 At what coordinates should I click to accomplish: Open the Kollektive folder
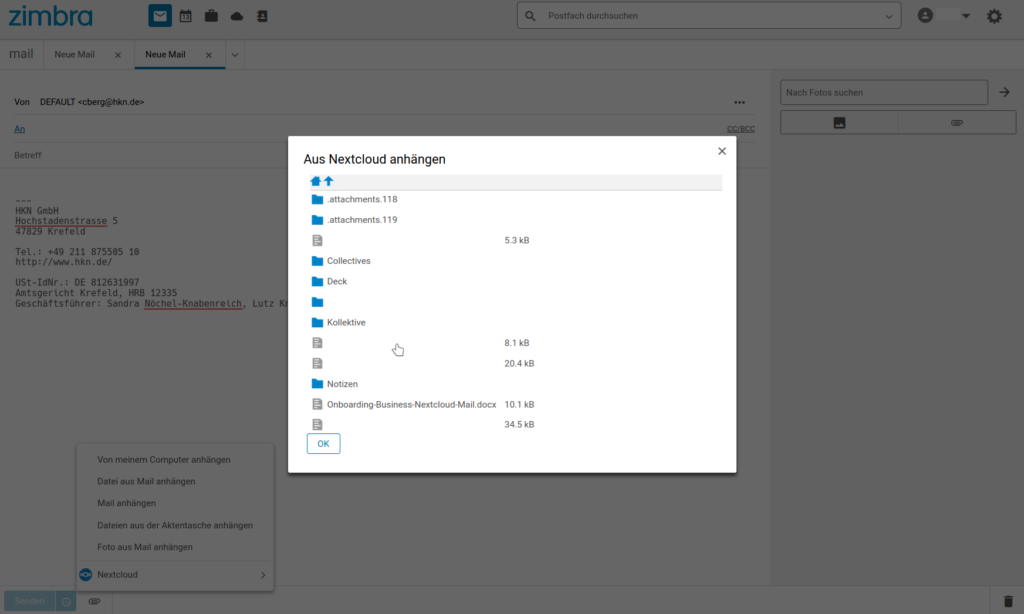pos(346,323)
